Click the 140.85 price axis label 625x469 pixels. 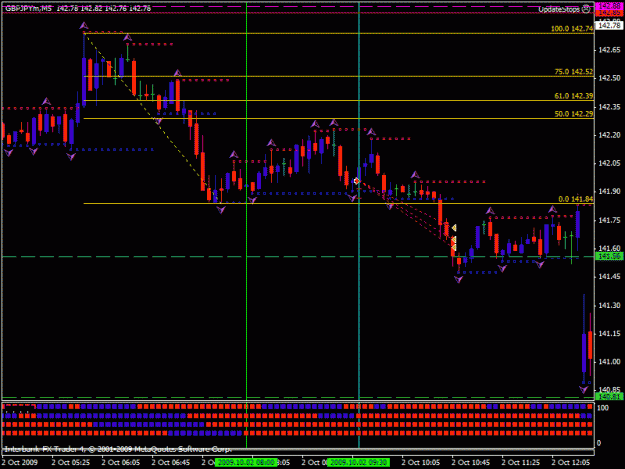click(x=609, y=389)
